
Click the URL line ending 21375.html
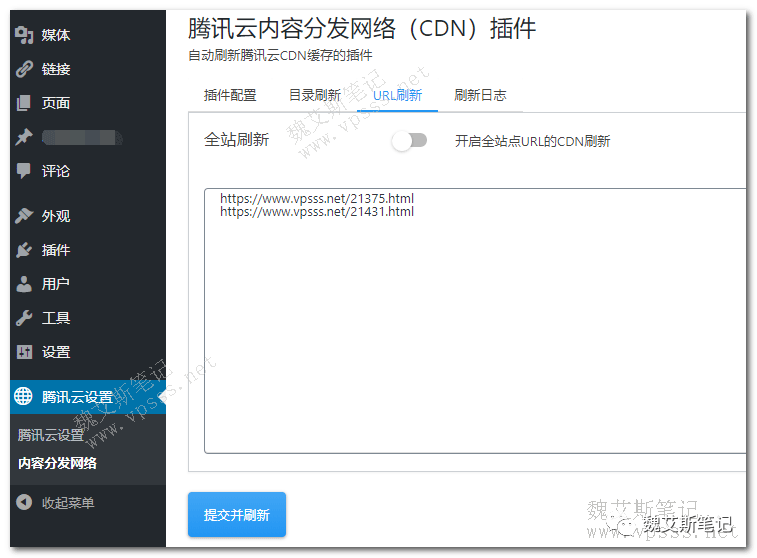317,198
